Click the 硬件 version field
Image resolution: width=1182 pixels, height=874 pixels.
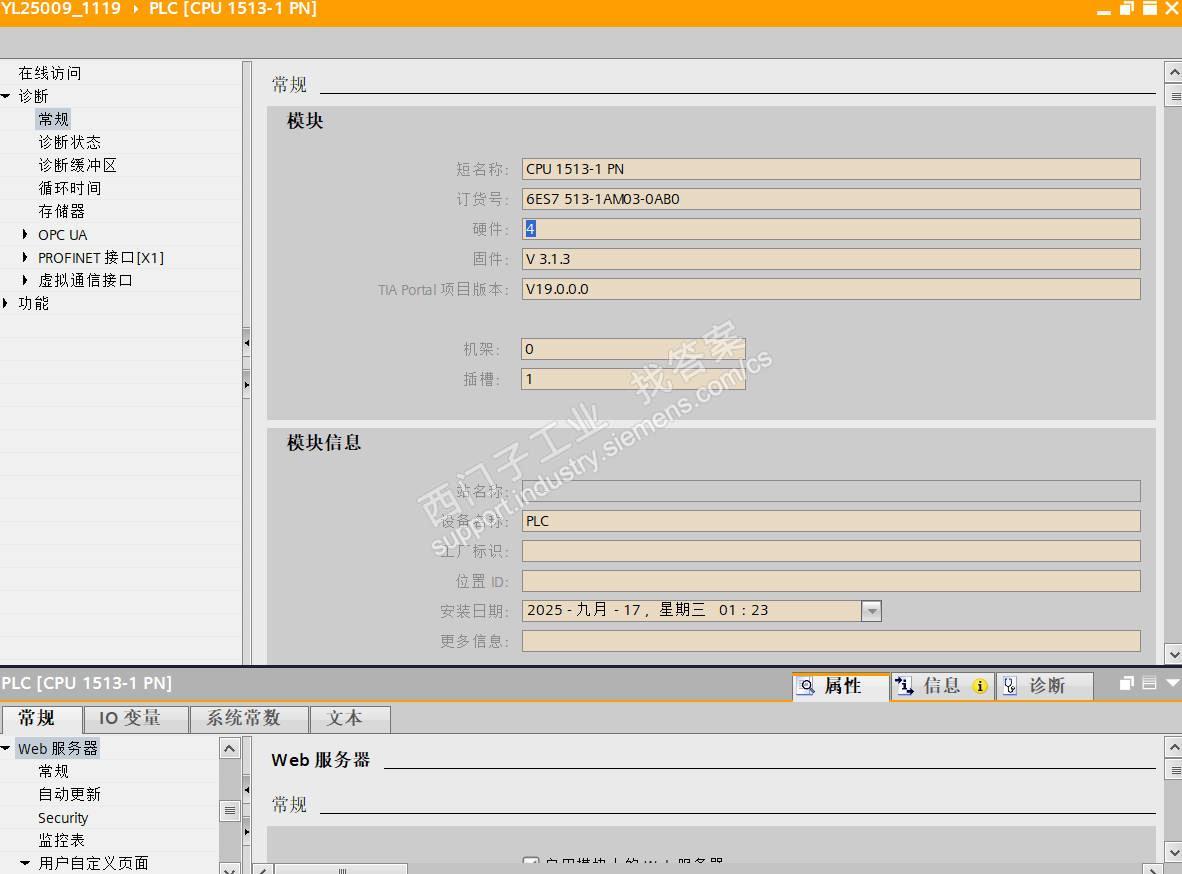pyautogui.click(x=831, y=229)
